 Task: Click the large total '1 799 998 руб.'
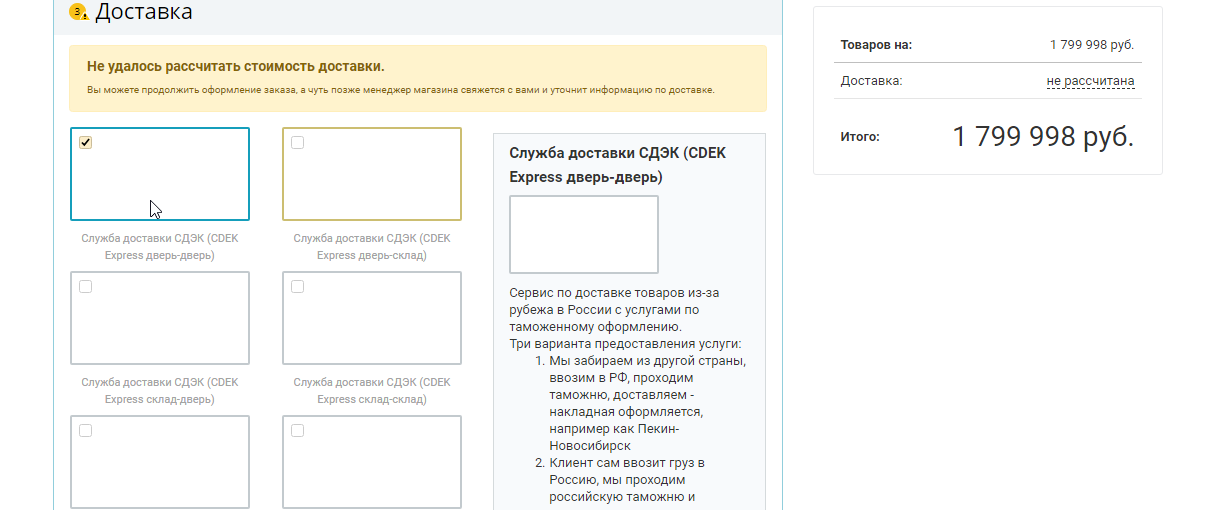(x=1043, y=137)
